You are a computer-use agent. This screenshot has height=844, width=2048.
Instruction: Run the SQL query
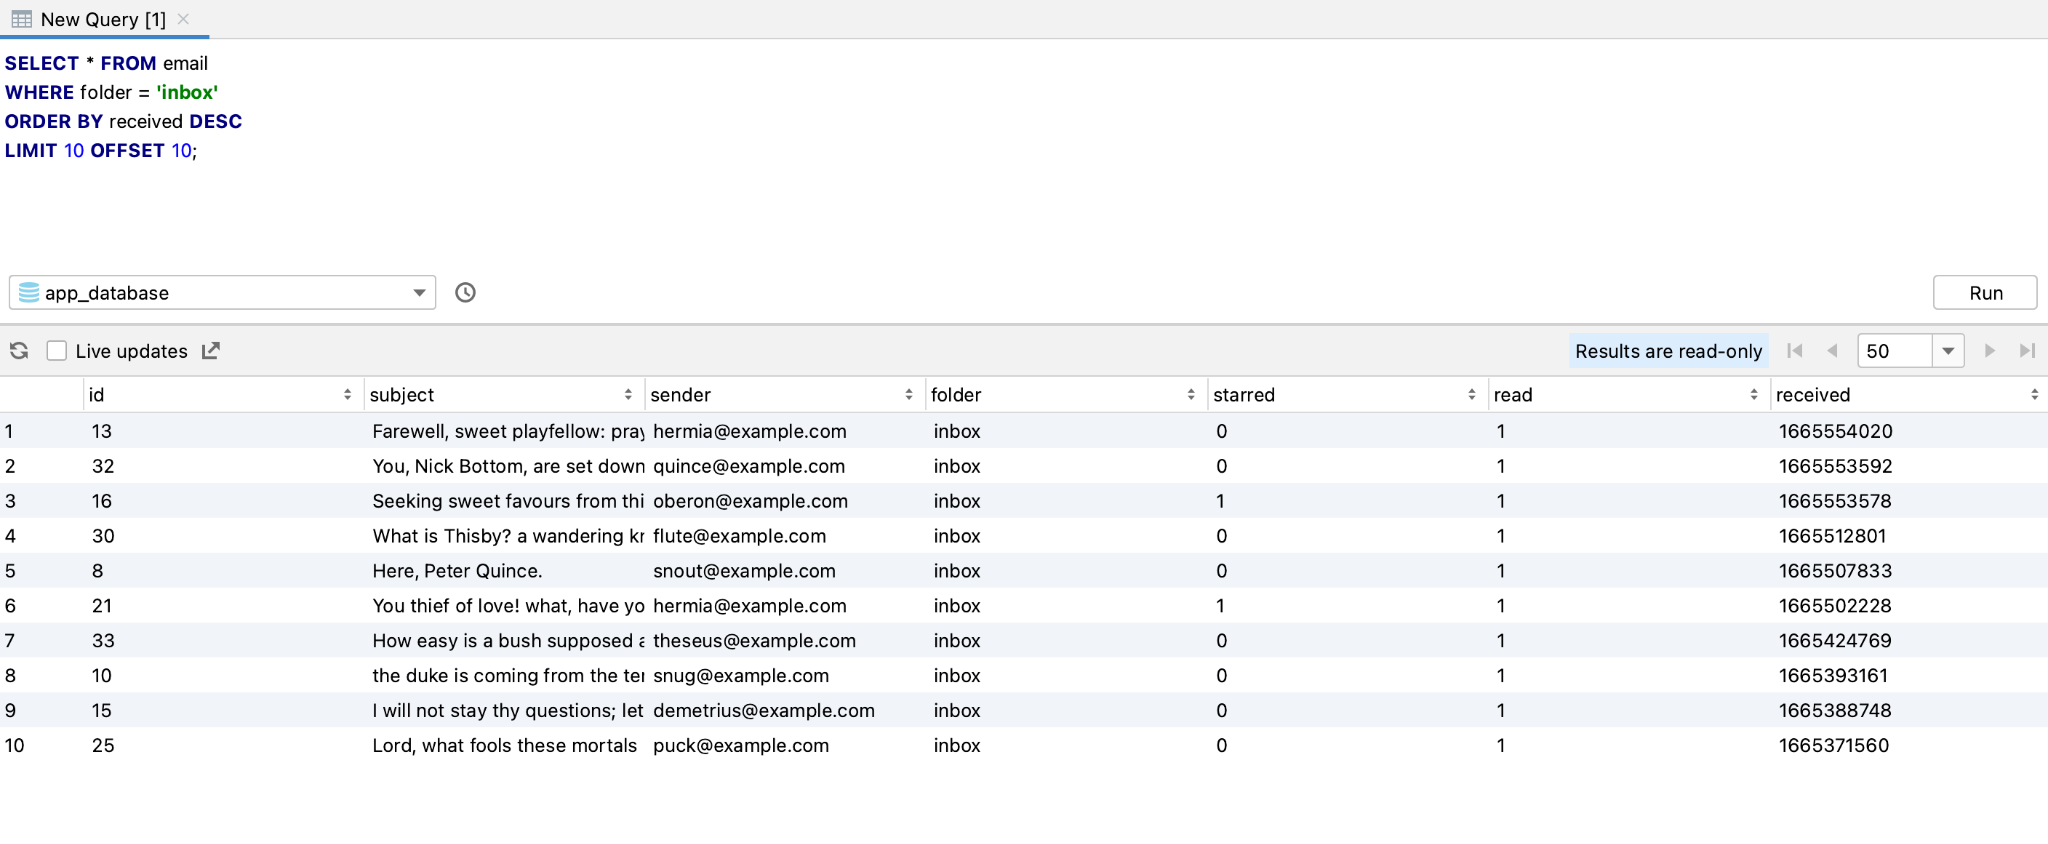(1985, 293)
